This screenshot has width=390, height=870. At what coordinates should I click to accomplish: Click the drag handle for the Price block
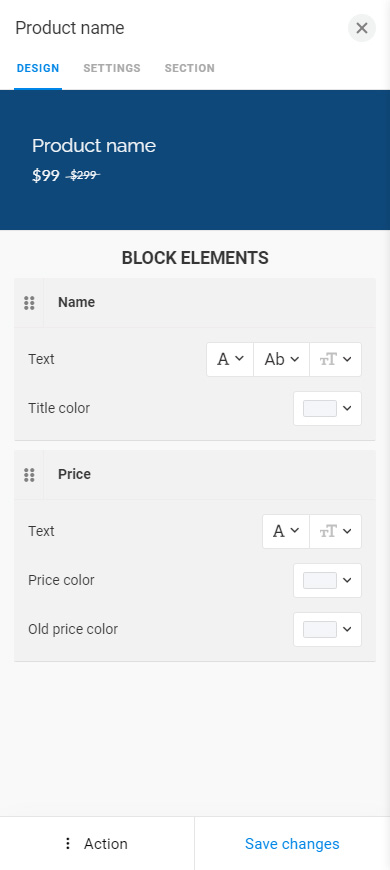(29, 475)
